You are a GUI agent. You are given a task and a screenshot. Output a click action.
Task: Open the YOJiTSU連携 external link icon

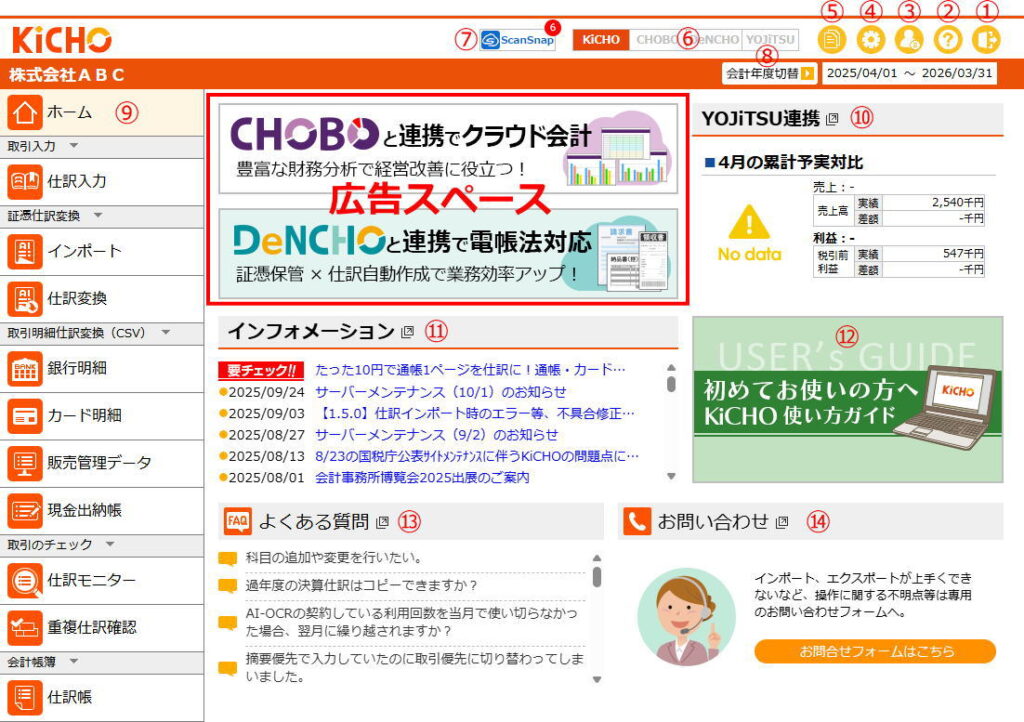click(833, 118)
